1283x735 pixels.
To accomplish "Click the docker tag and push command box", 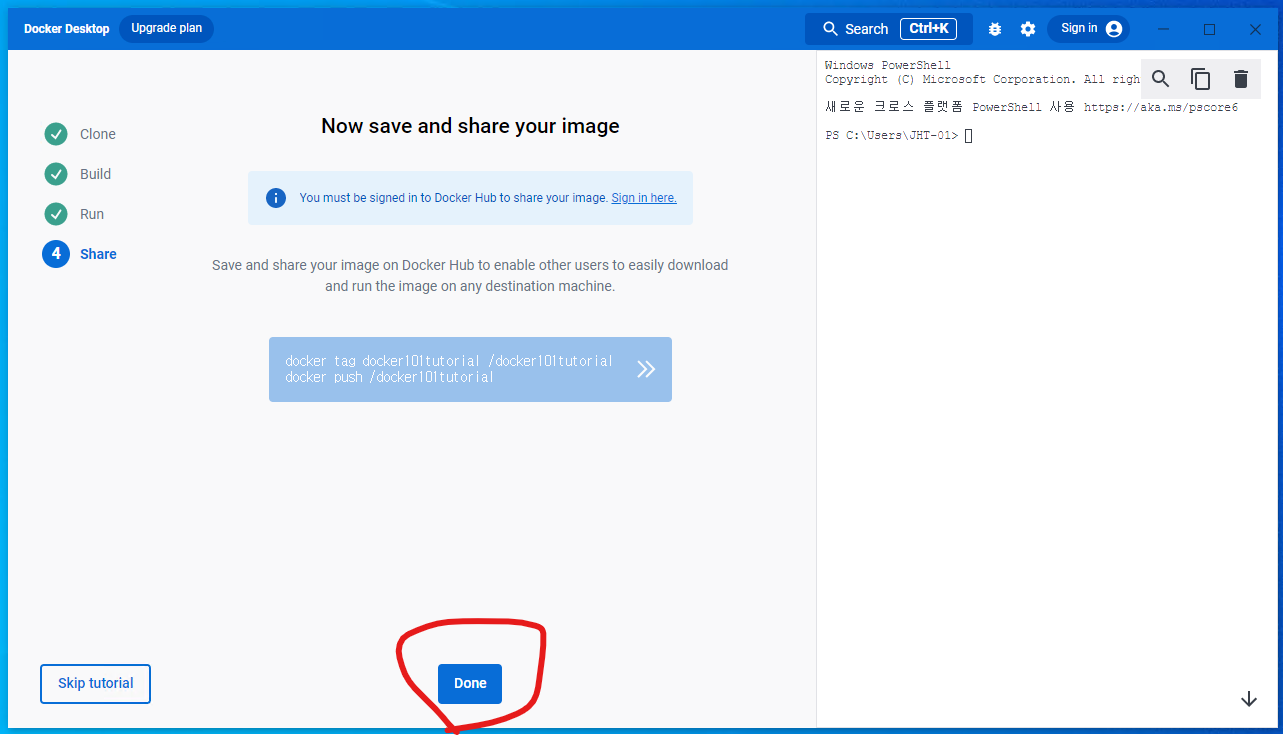I will (x=470, y=369).
